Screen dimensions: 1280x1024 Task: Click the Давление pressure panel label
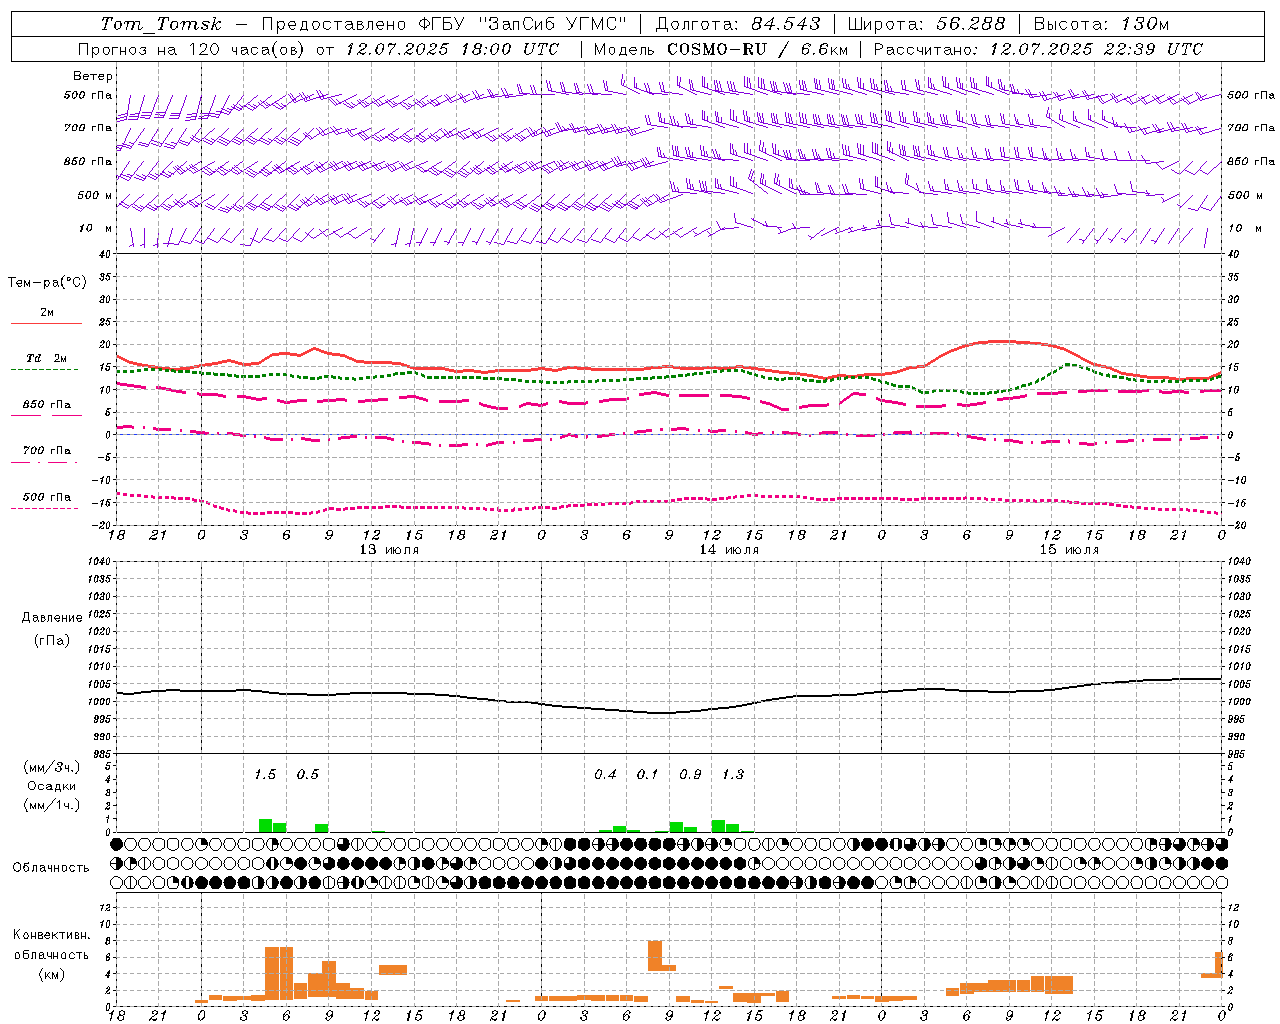pyautogui.click(x=52, y=618)
